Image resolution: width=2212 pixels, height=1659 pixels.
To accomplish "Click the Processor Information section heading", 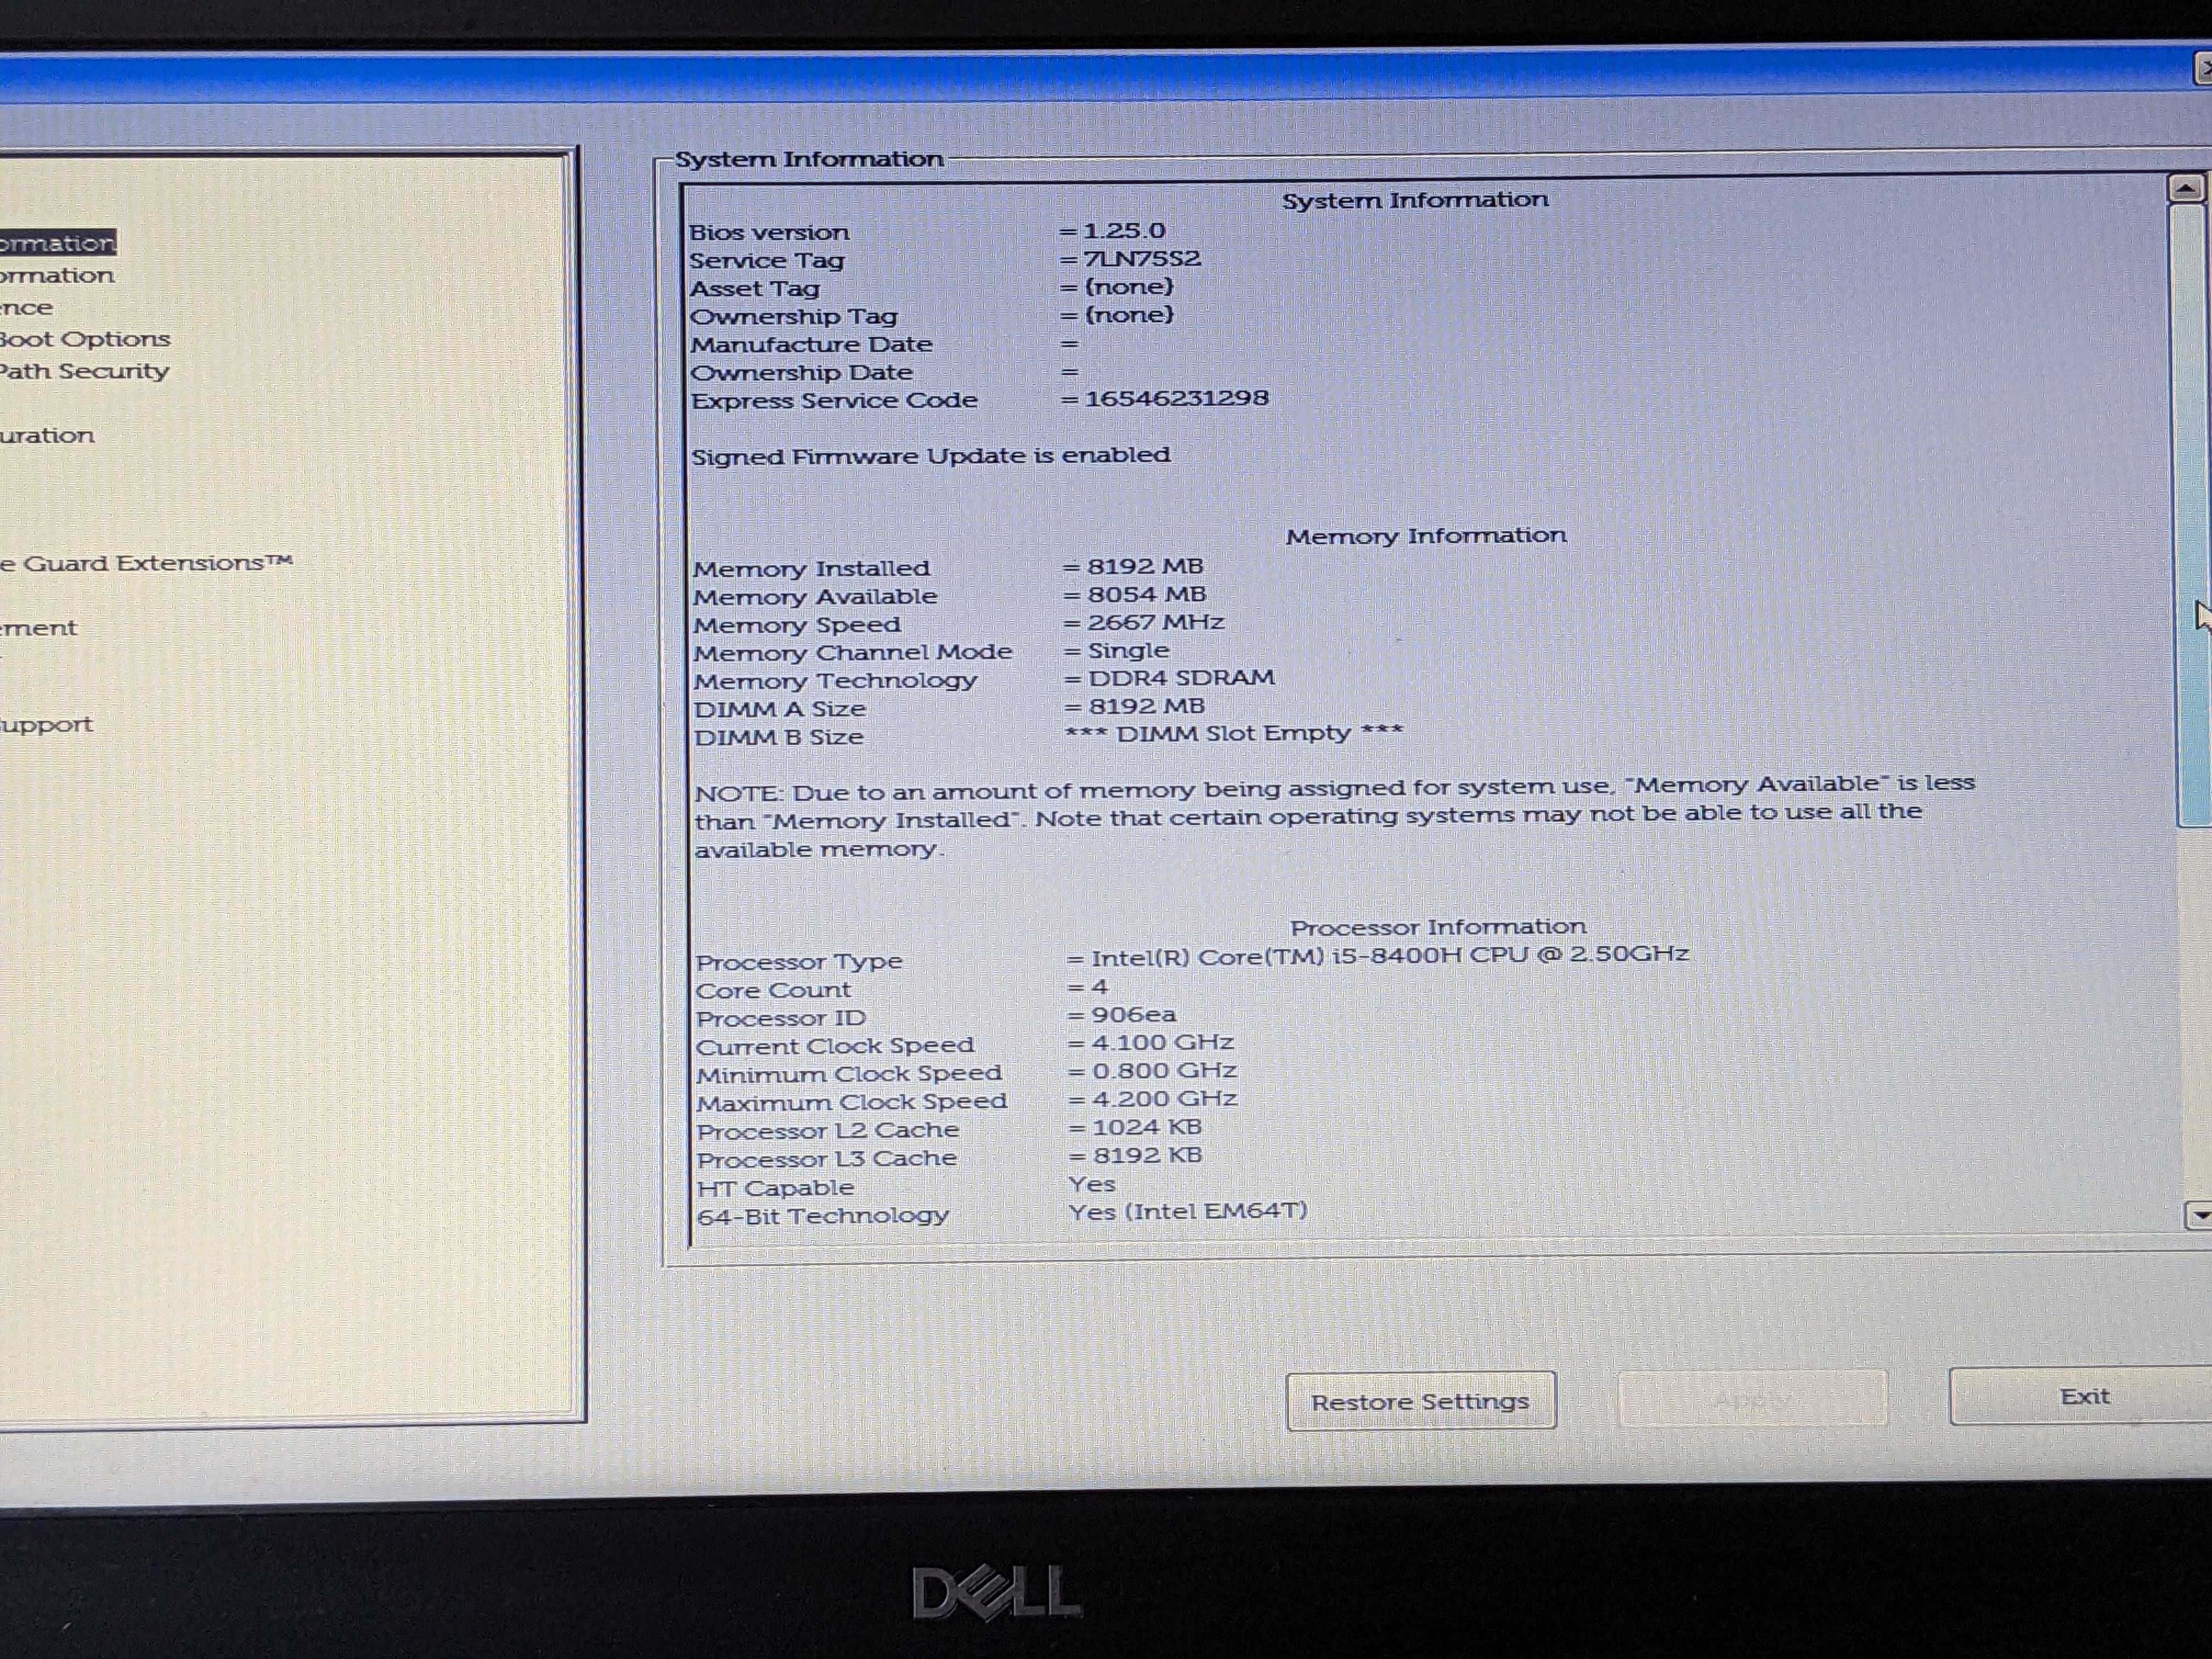I will click(1438, 927).
